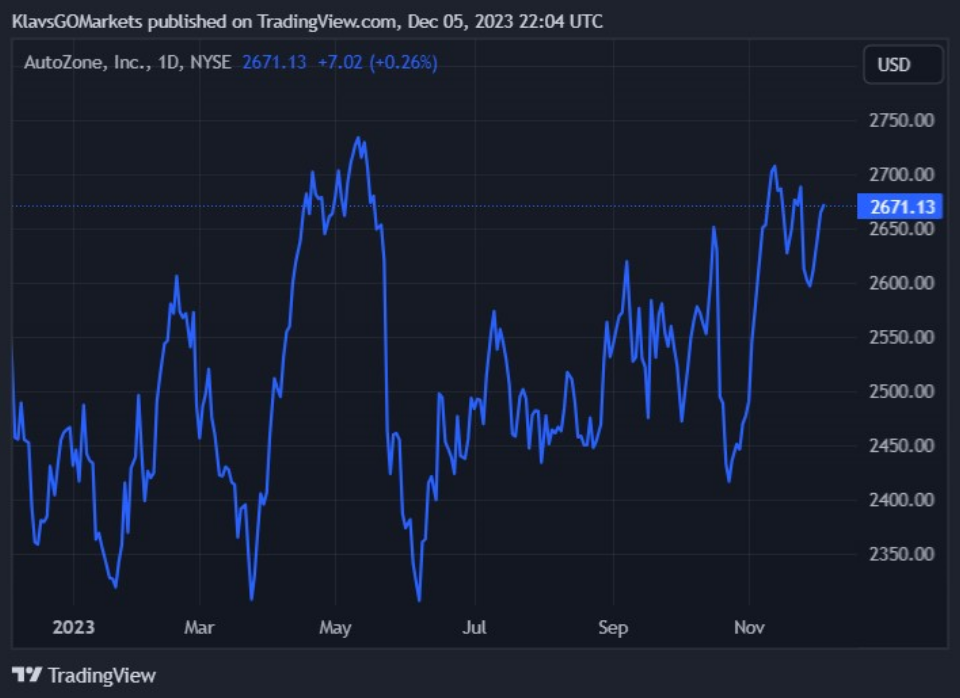Click the 2450.00 price axis label
This screenshot has width=960, height=698.
pos(901,446)
